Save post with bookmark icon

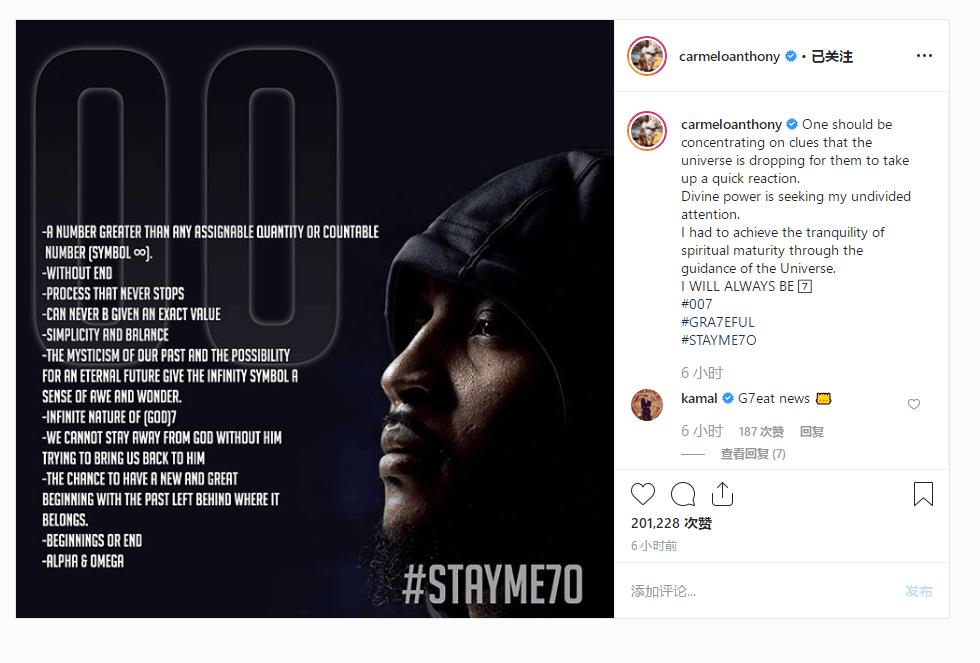(923, 494)
